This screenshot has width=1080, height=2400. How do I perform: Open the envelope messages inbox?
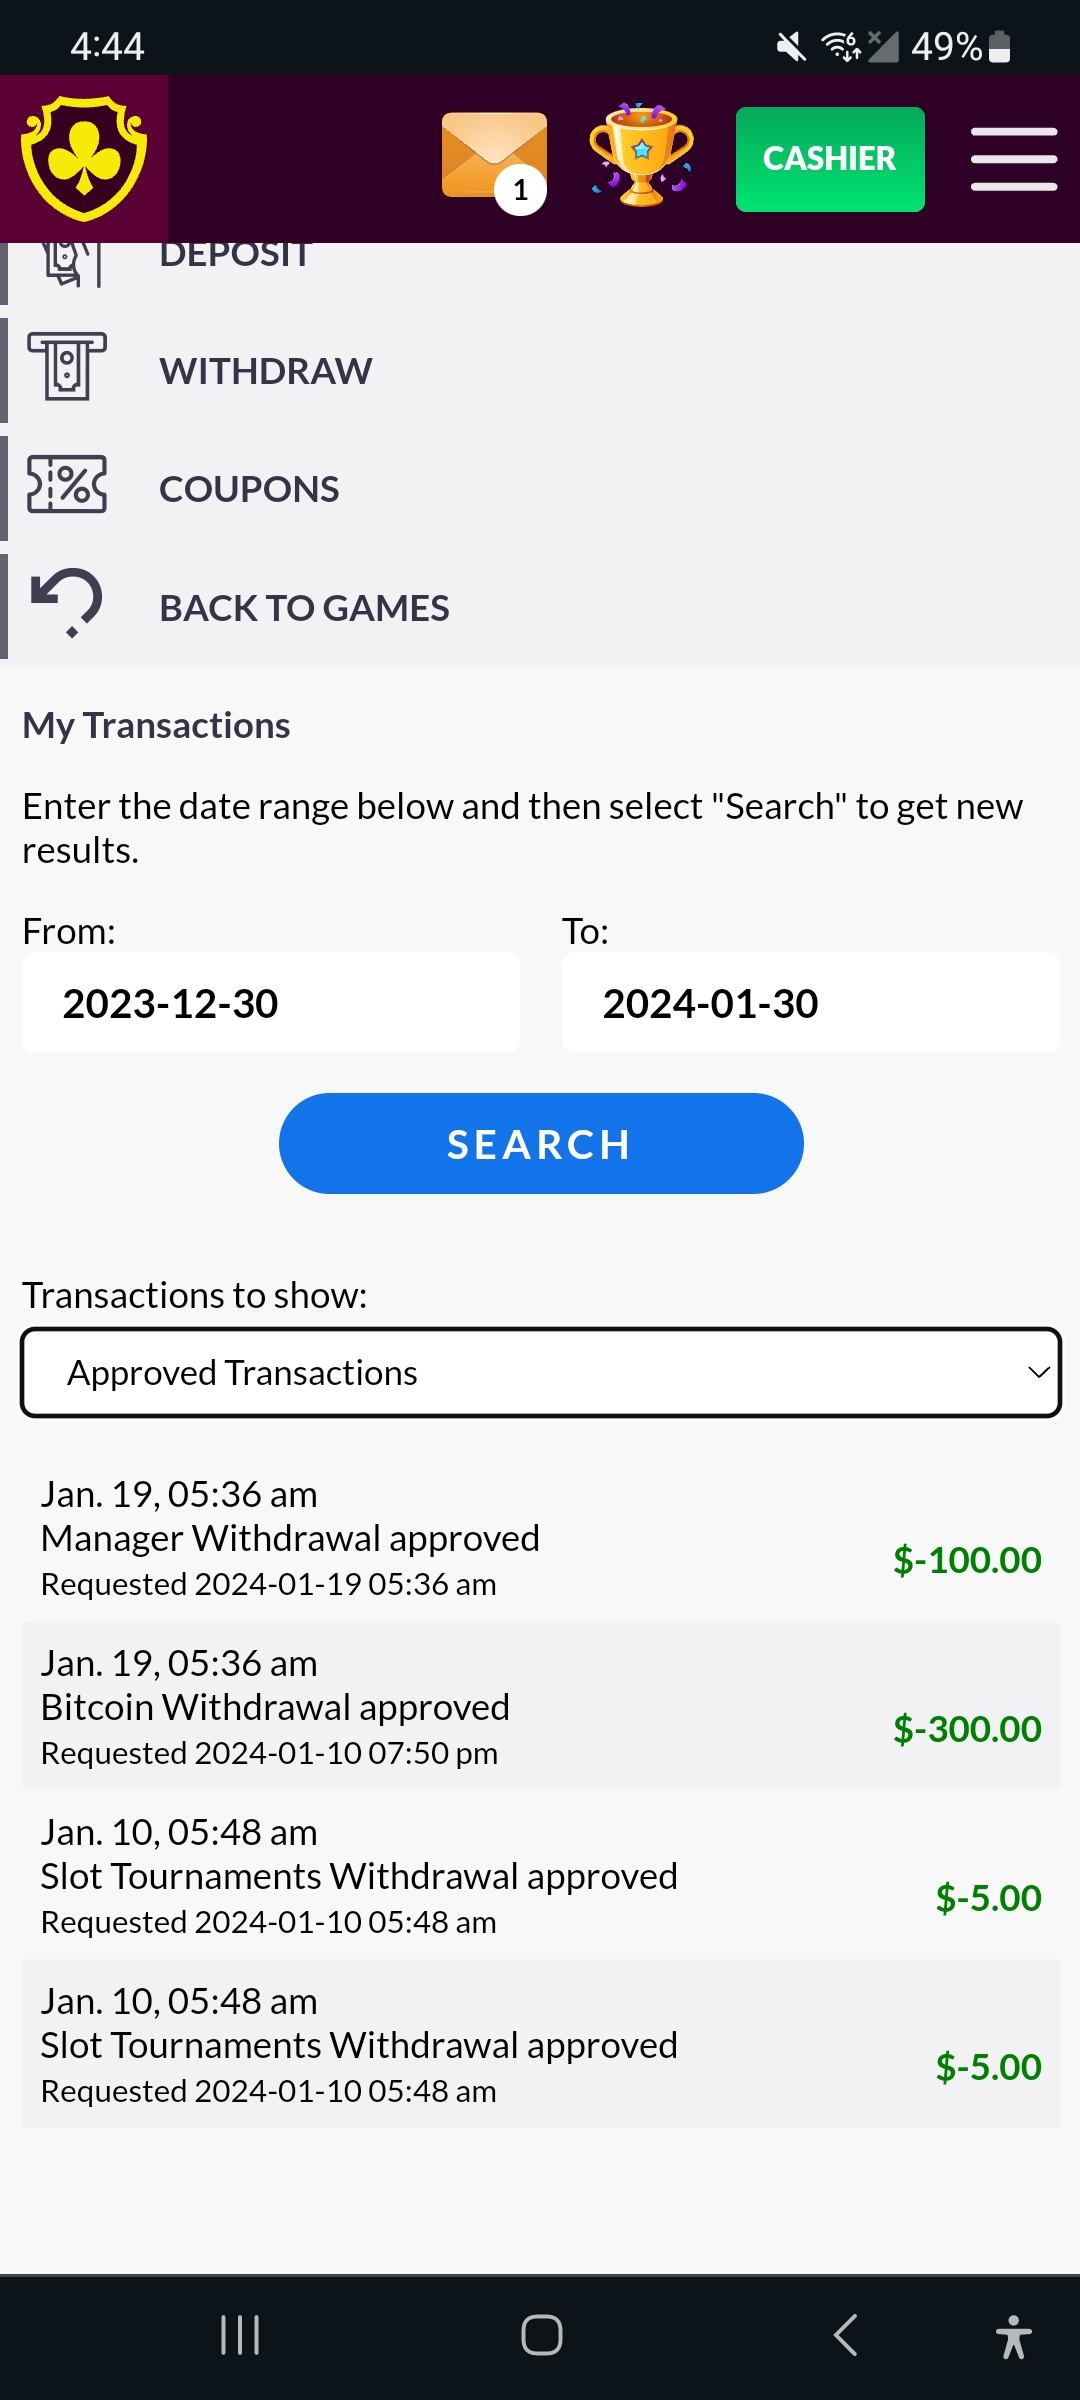click(x=494, y=158)
